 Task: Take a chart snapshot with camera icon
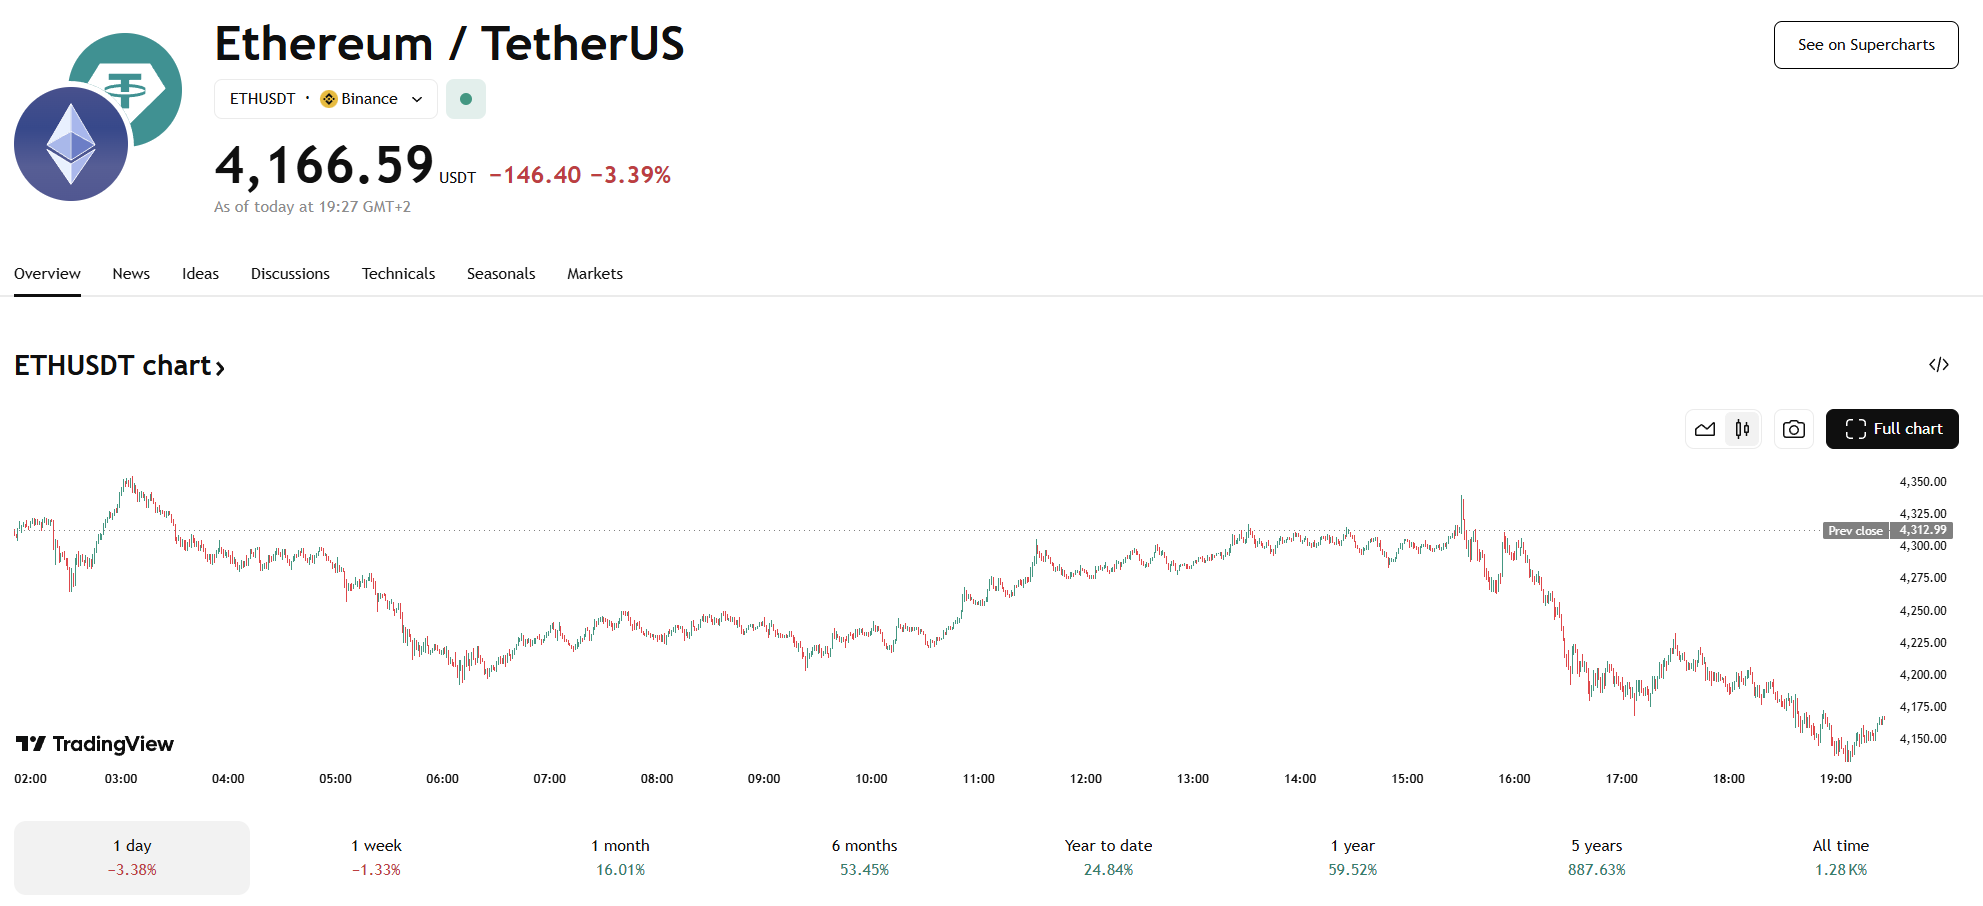(x=1794, y=429)
